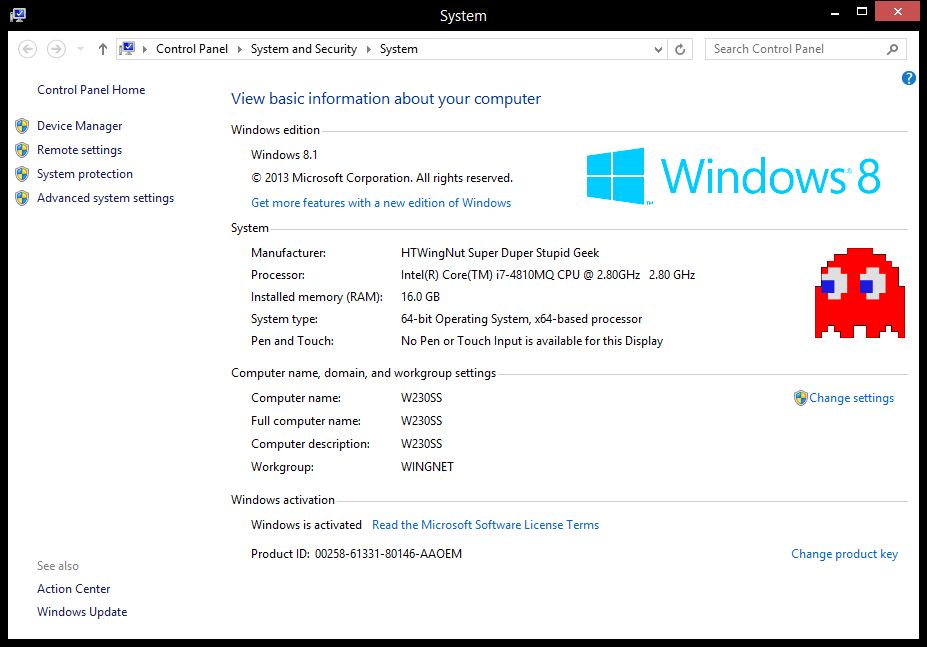Click W230SS value beside Full computer name
927x647 pixels.
pyautogui.click(x=422, y=421)
